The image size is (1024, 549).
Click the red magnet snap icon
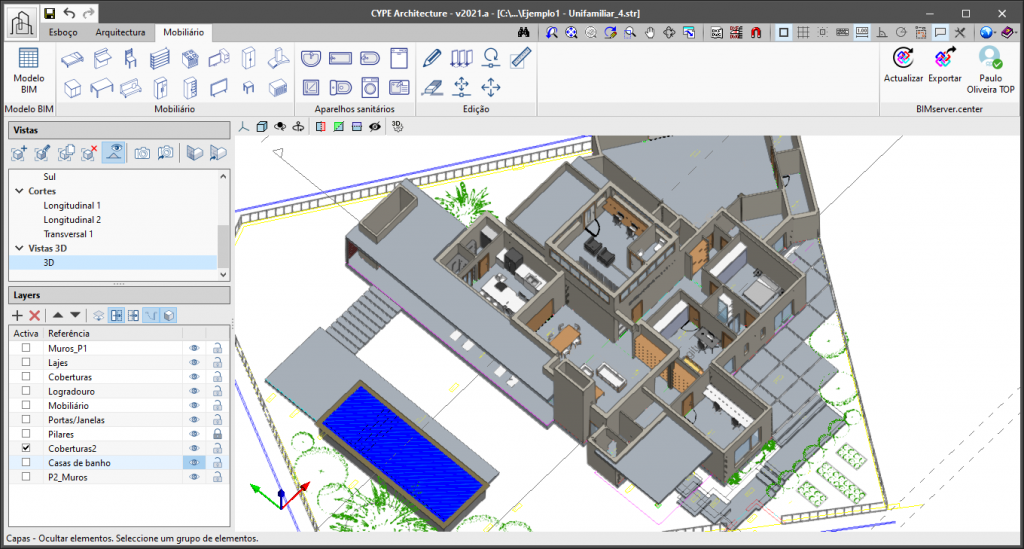[x=756, y=33]
